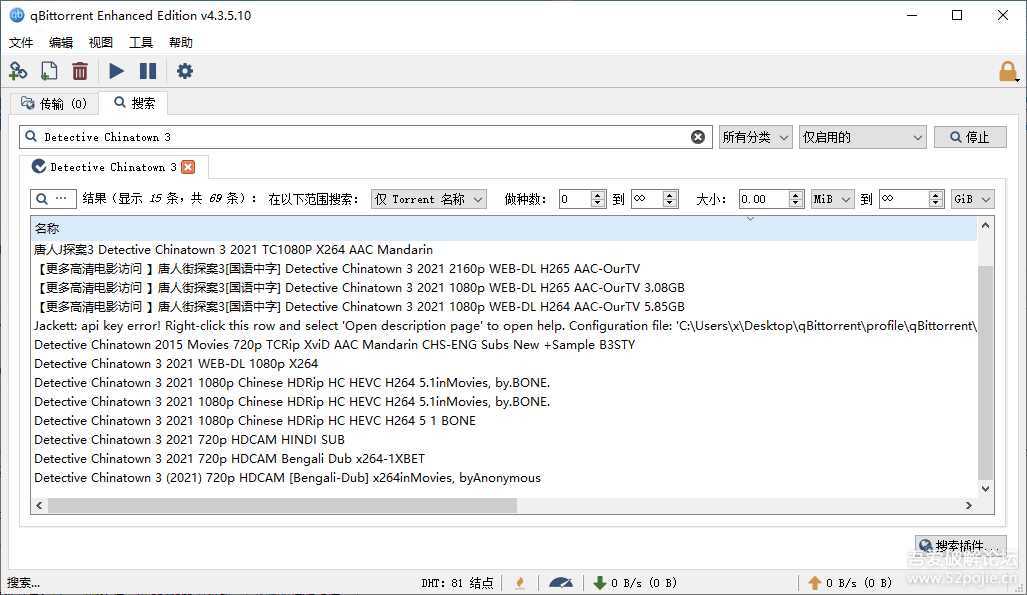Click the filter magnifier icon in results

point(42,199)
